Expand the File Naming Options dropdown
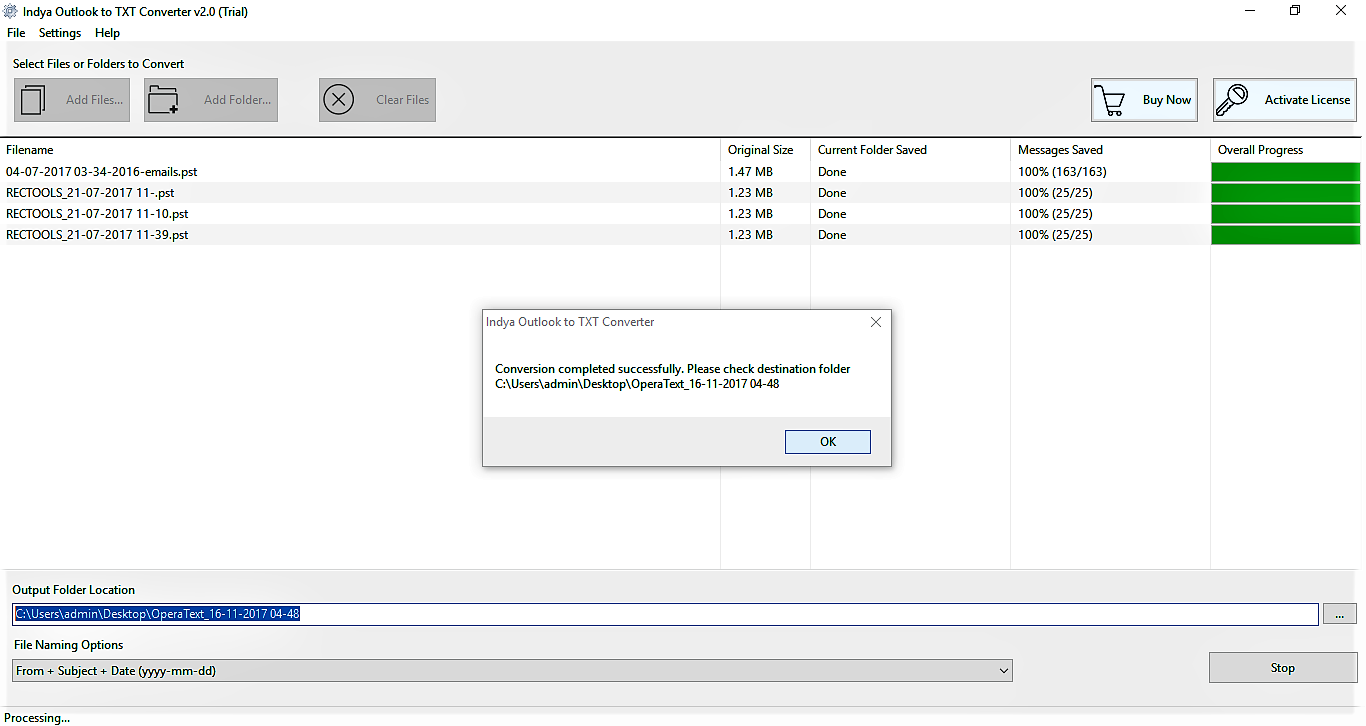This screenshot has width=1366, height=726. [1004, 671]
